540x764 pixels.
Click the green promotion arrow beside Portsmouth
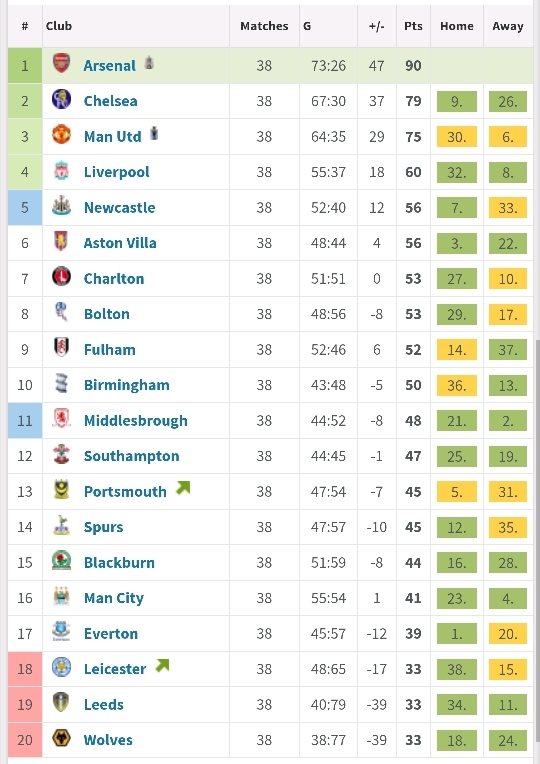click(183, 487)
